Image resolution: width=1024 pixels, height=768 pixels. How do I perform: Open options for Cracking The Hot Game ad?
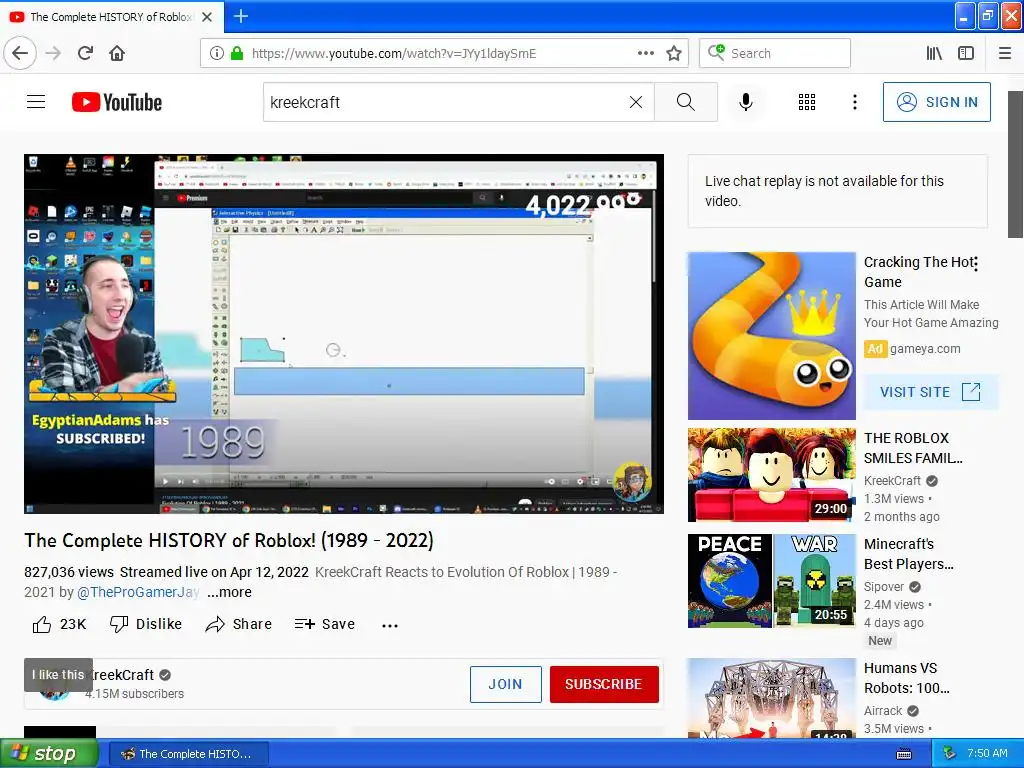(976, 264)
